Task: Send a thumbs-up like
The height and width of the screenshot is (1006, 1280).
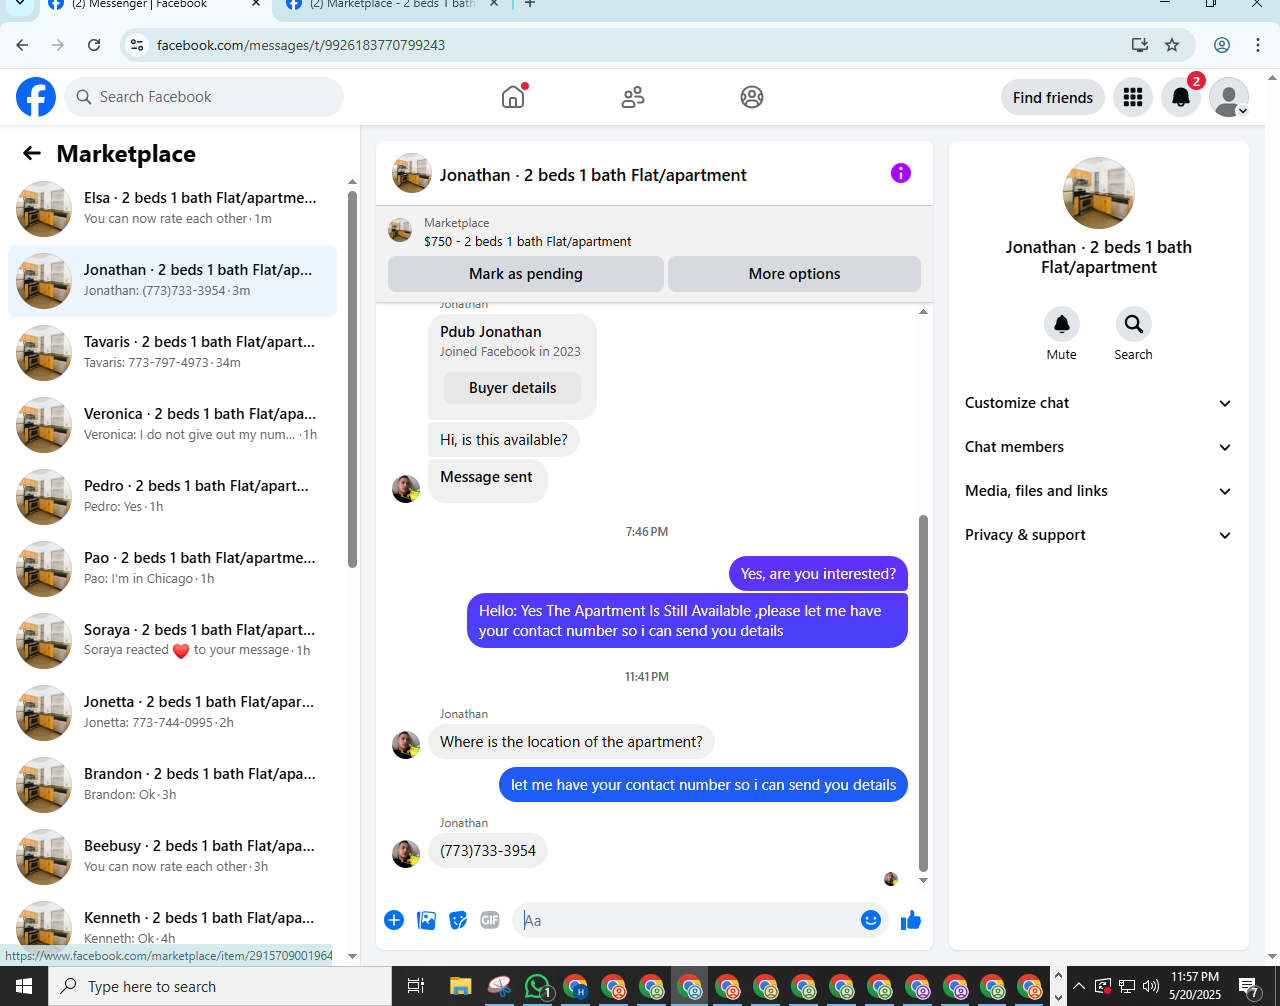Action: pyautogui.click(x=910, y=920)
